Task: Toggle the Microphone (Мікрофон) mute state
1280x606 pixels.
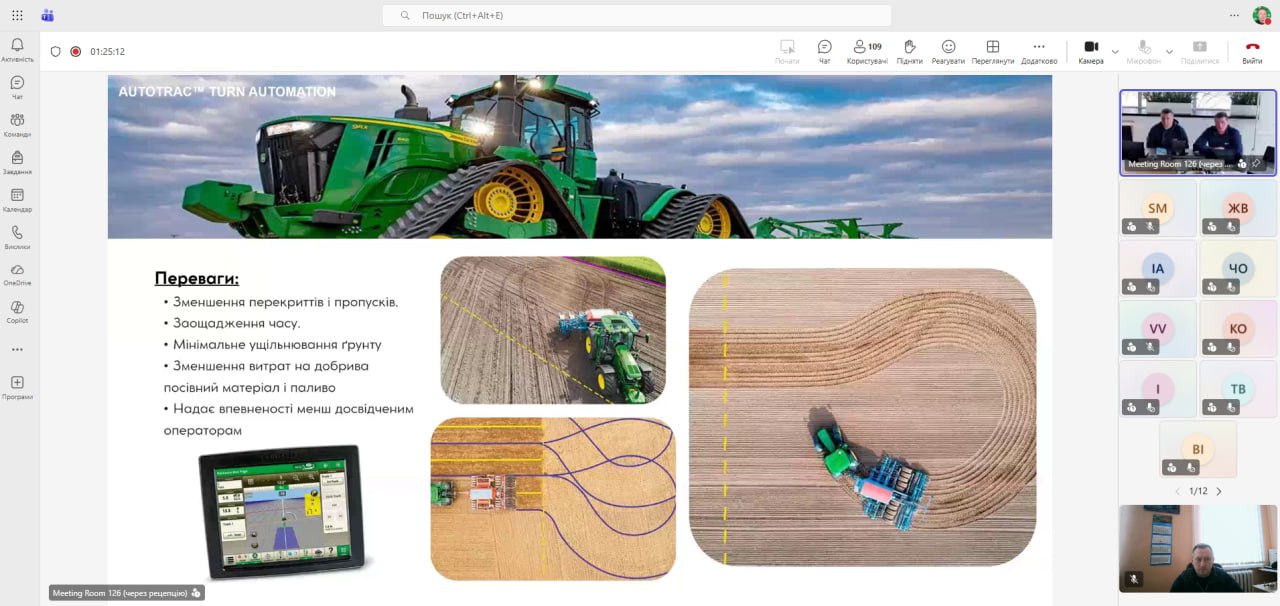Action: [1144, 51]
